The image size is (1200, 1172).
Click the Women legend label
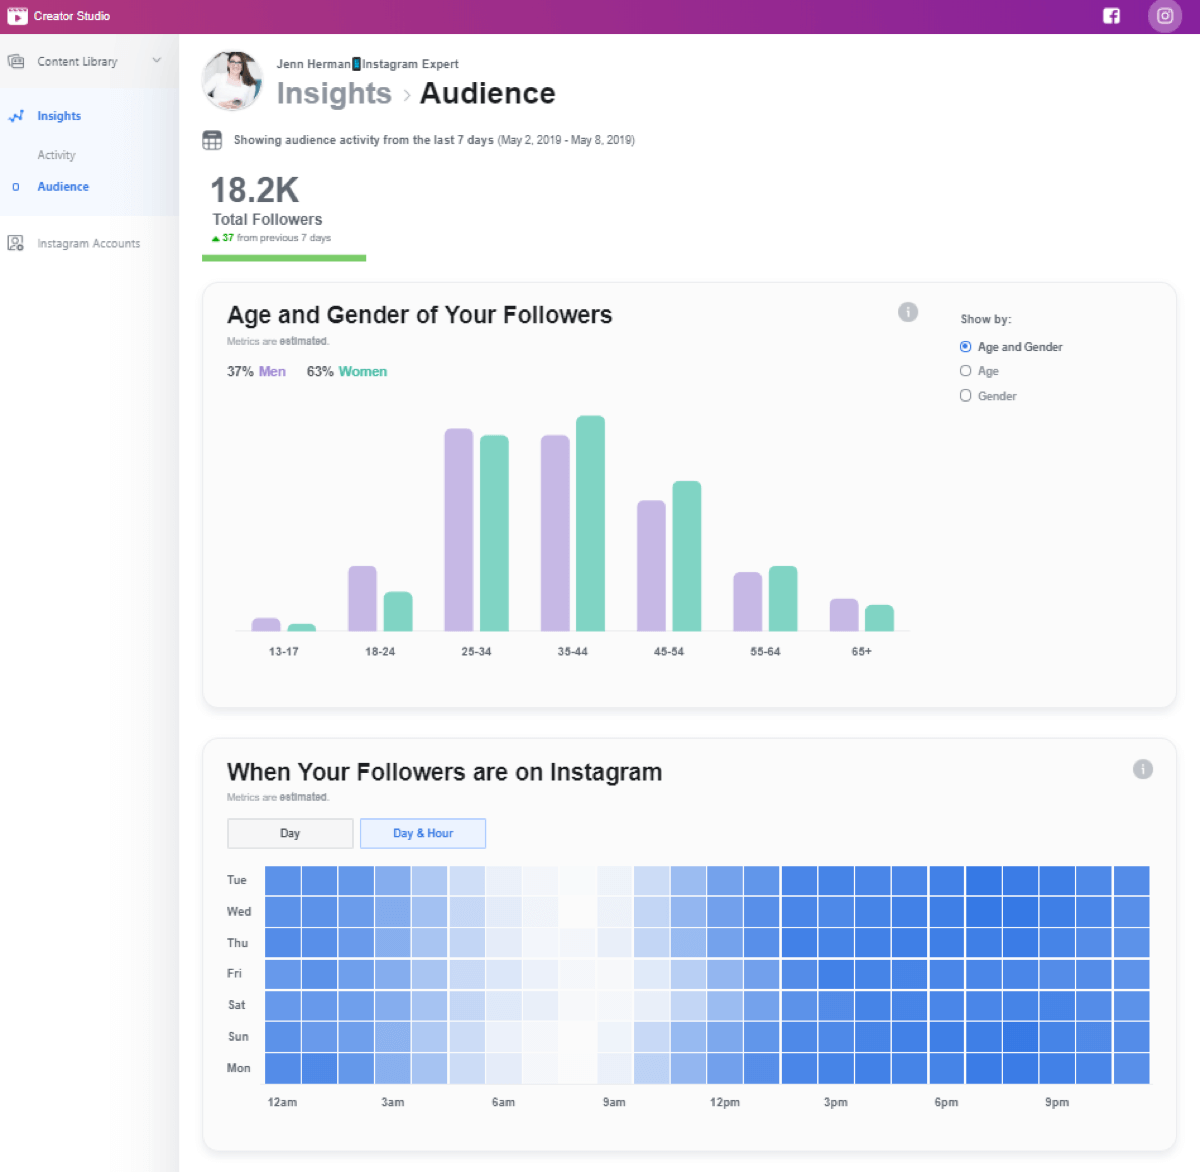coord(362,371)
